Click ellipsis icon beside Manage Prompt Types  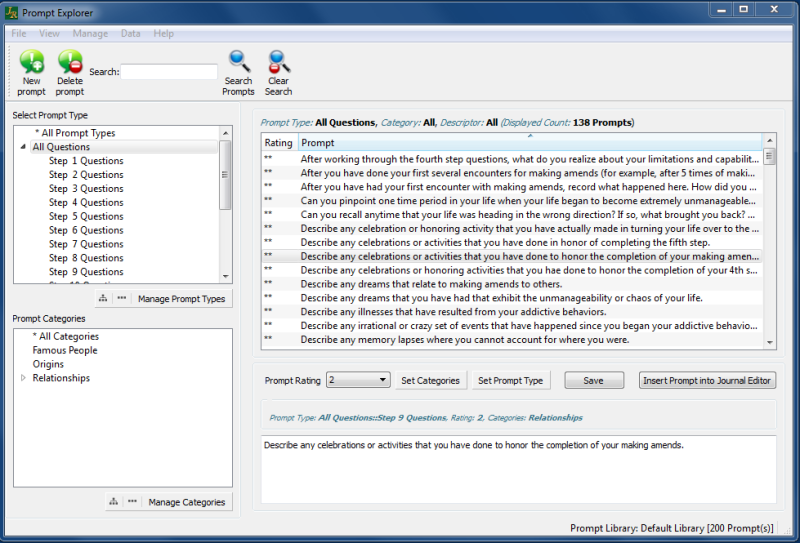coord(121,298)
